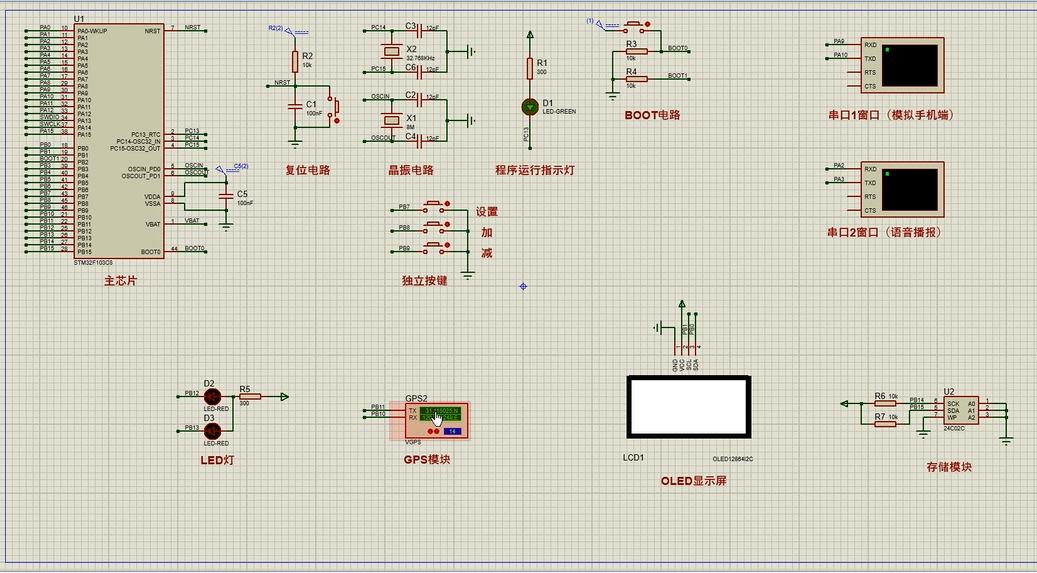1037x573 pixels.
Task: Click the GPS2 module component
Action: tap(437, 421)
